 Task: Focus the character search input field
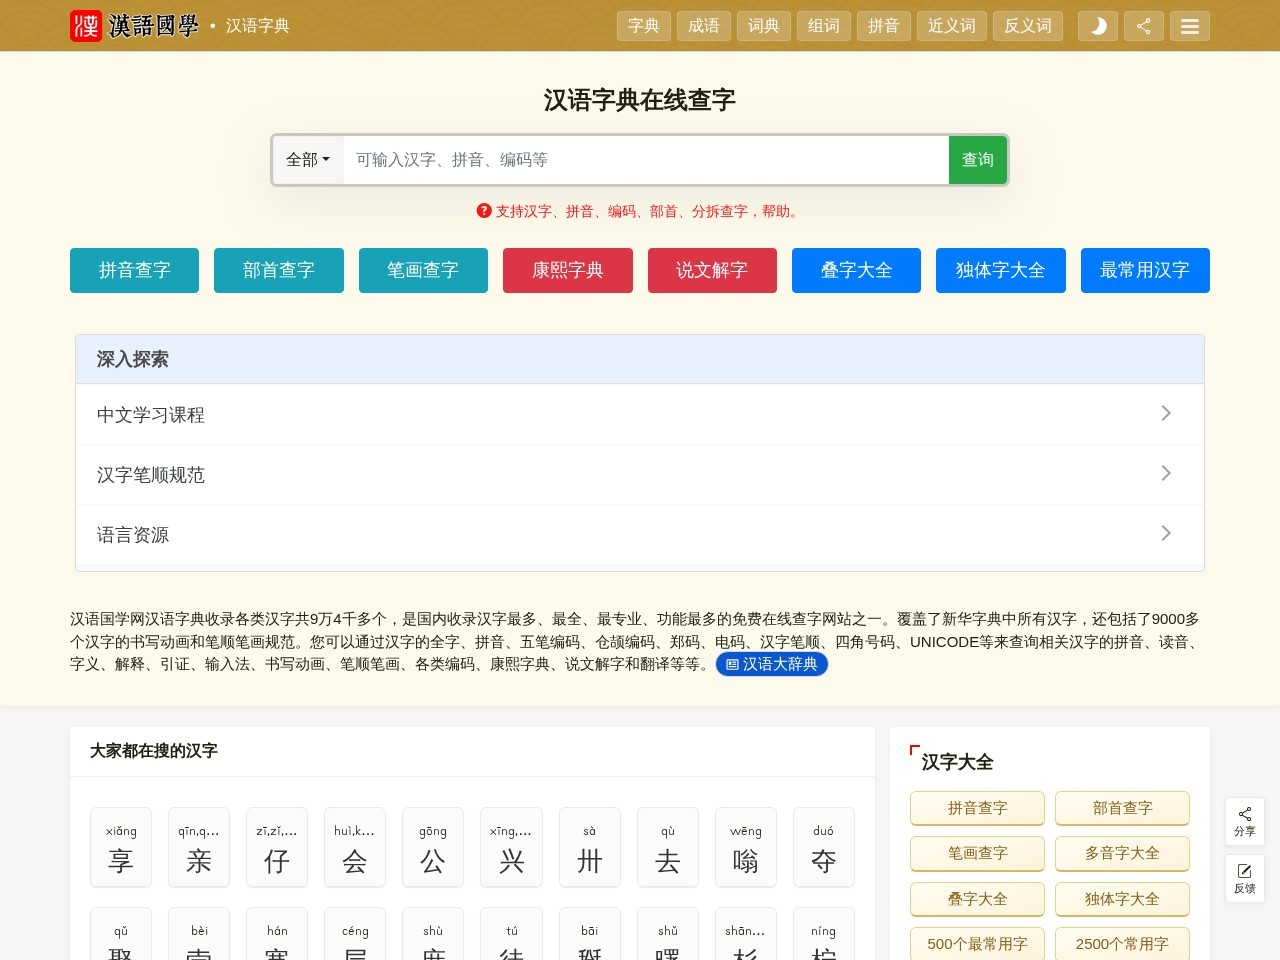click(x=646, y=160)
